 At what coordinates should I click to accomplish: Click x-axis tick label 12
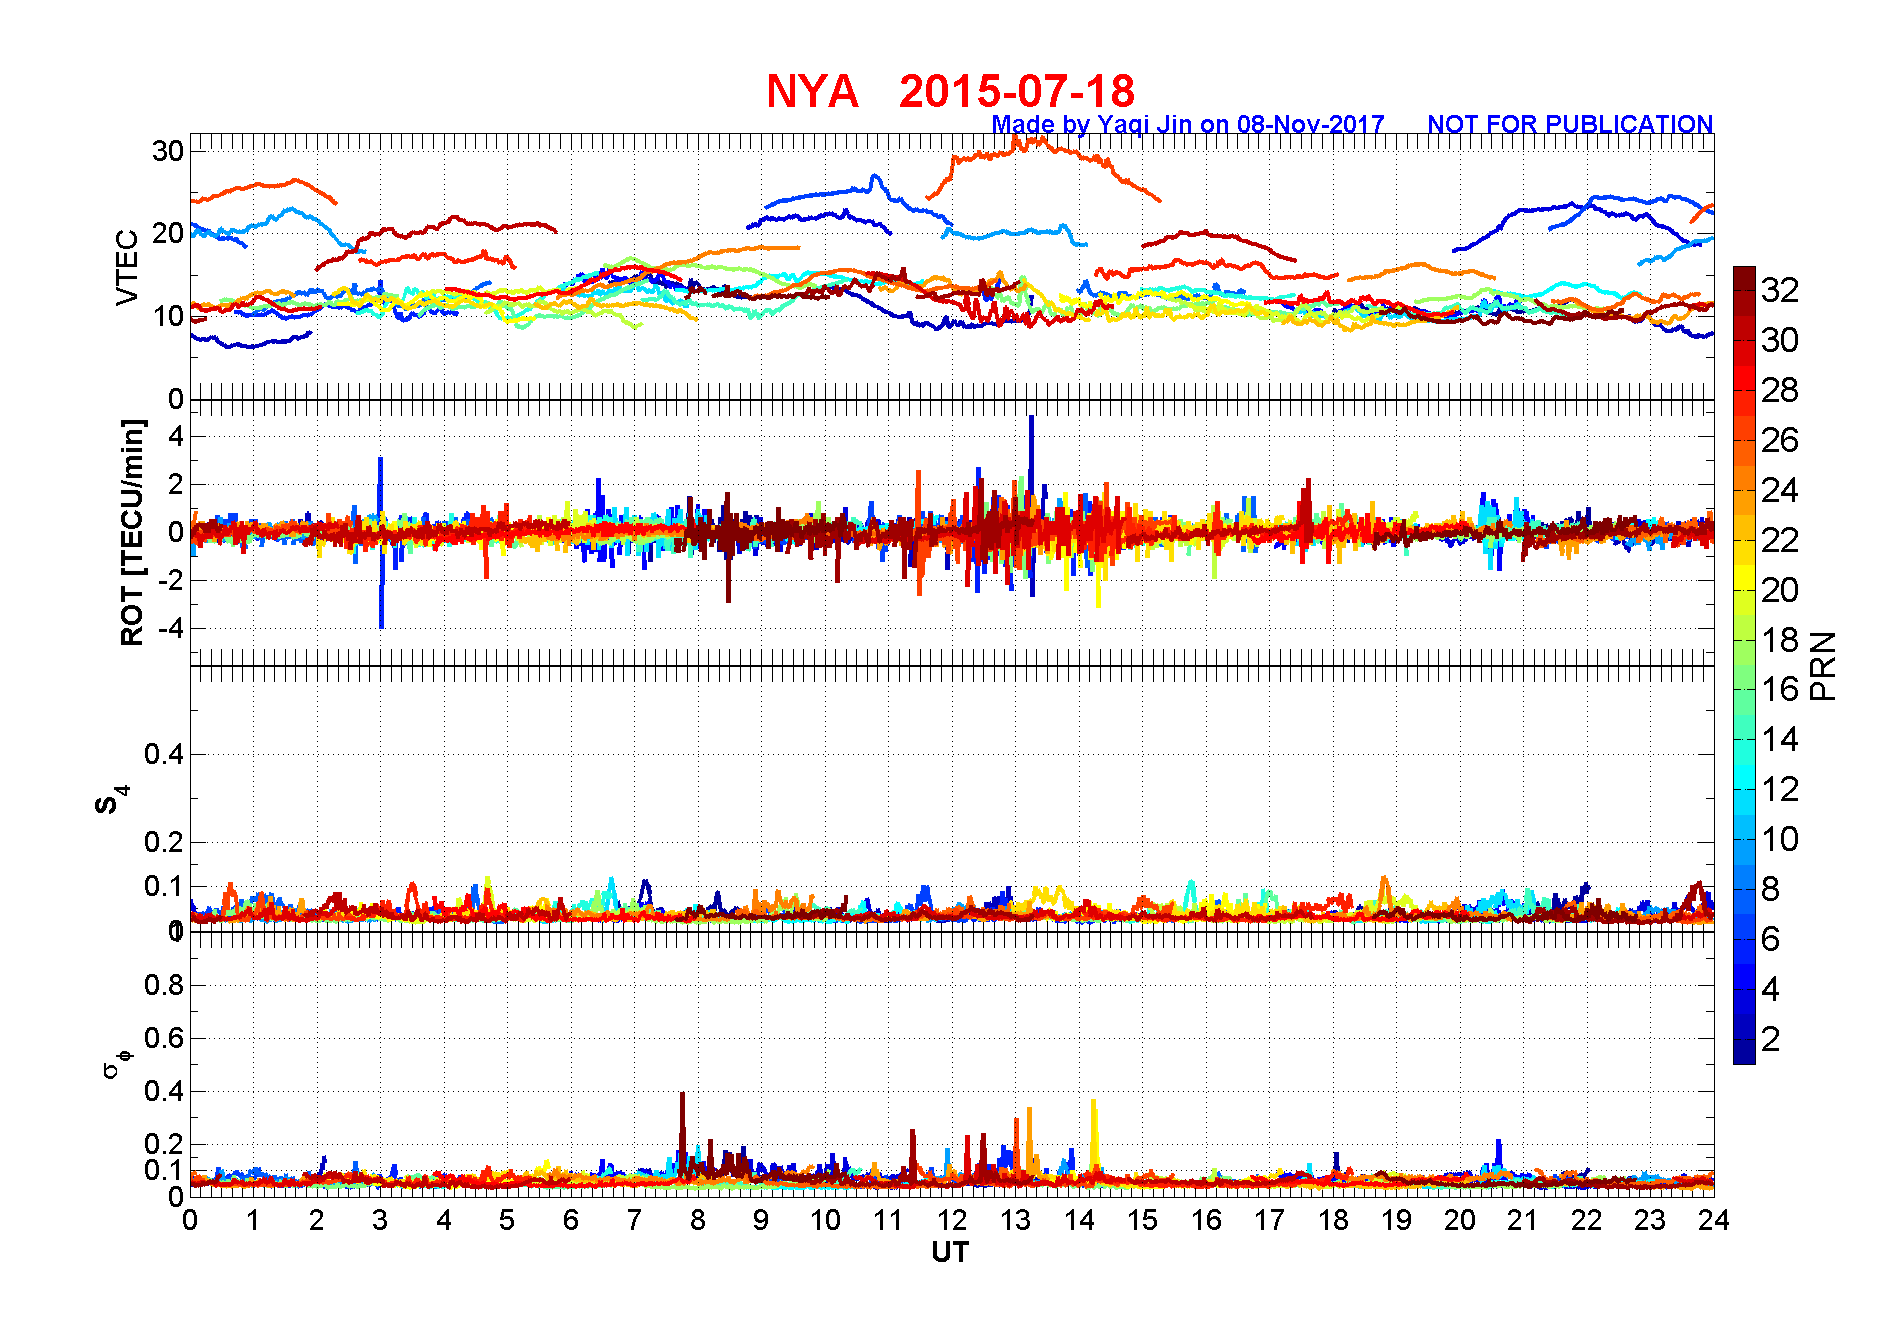(951, 1220)
